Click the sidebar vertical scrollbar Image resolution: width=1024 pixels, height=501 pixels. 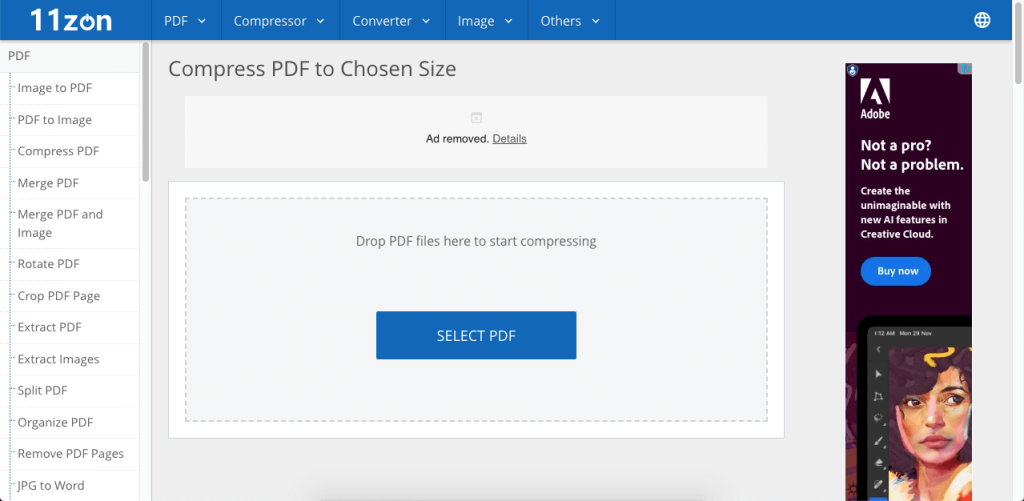tap(146, 110)
